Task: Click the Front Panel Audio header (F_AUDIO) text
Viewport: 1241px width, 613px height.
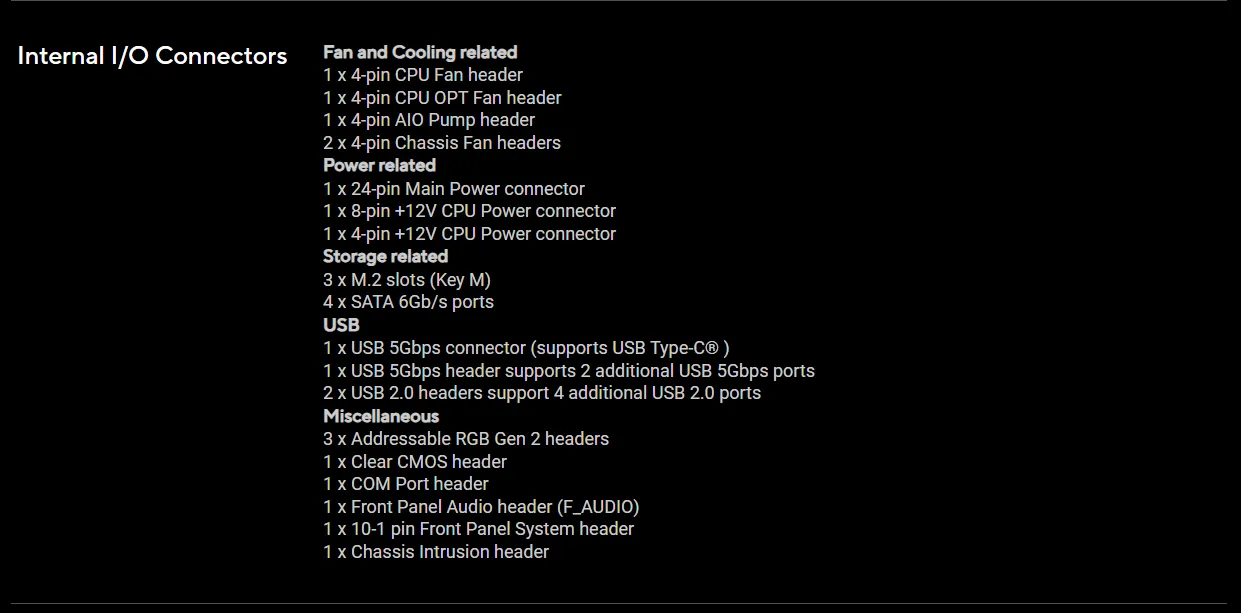Action: point(481,507)
